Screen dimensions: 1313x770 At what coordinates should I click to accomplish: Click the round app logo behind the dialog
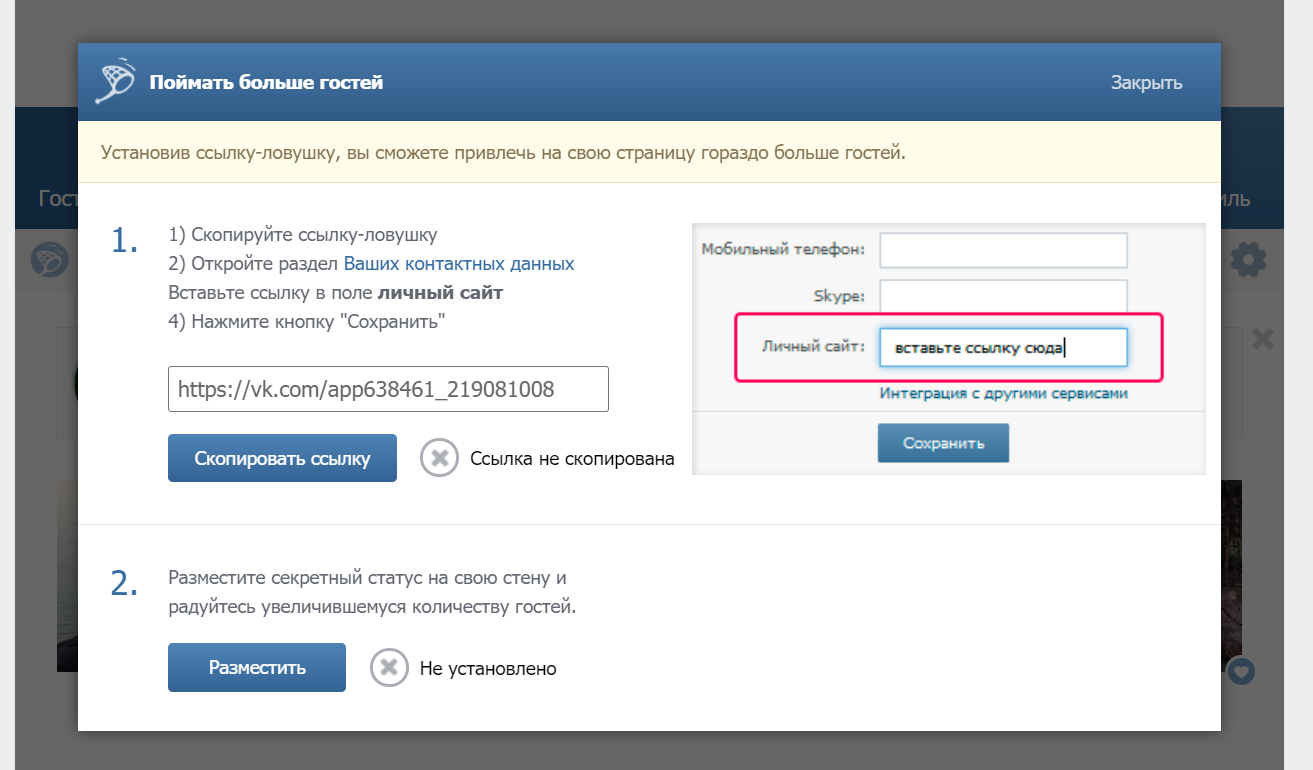point(47,260)
